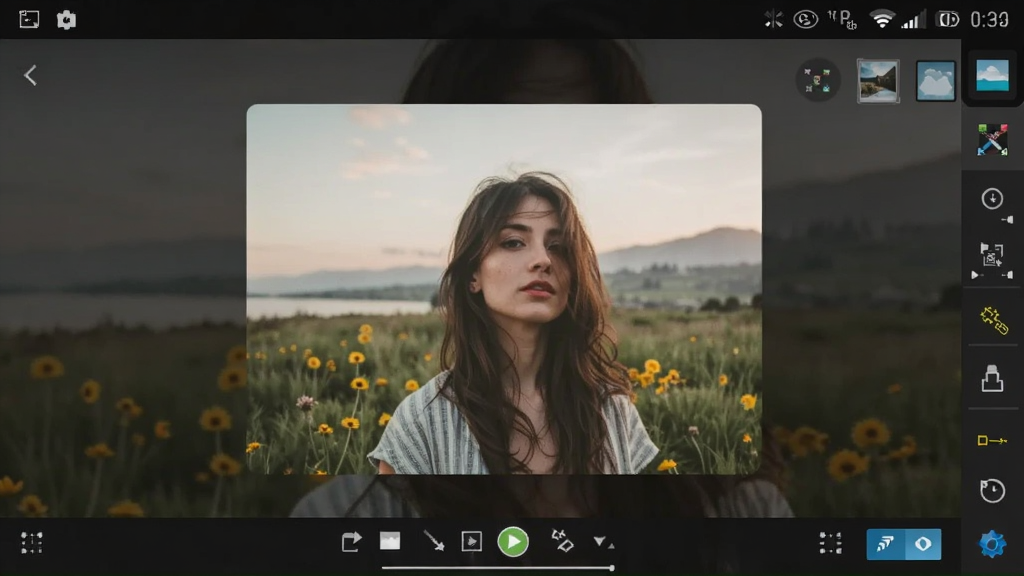Select the cloud background thumbnail
This screenshot has width=1024, height=576.
tap(936, 81)
